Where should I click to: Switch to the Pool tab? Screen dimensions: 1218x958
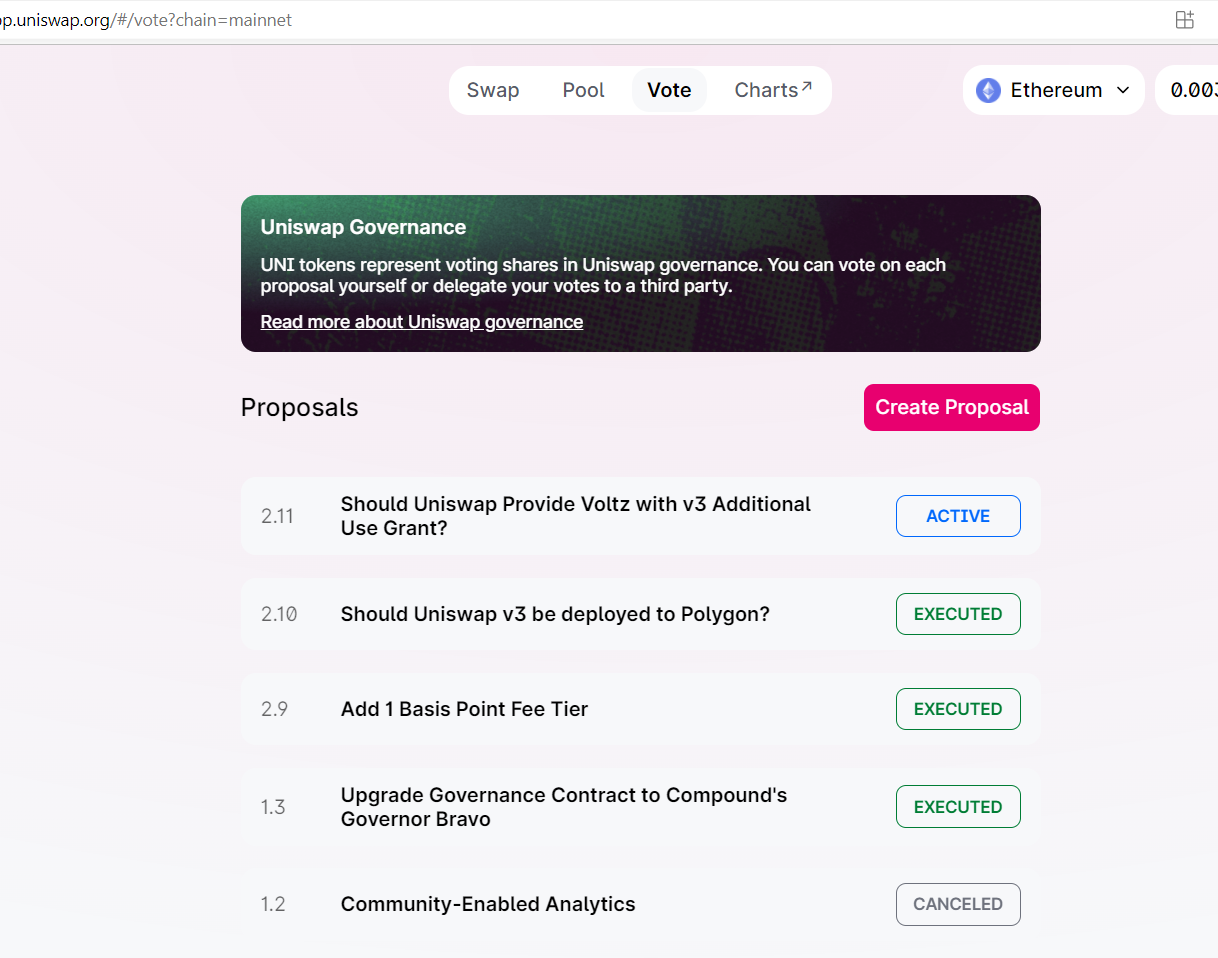(x=583, y=90)
